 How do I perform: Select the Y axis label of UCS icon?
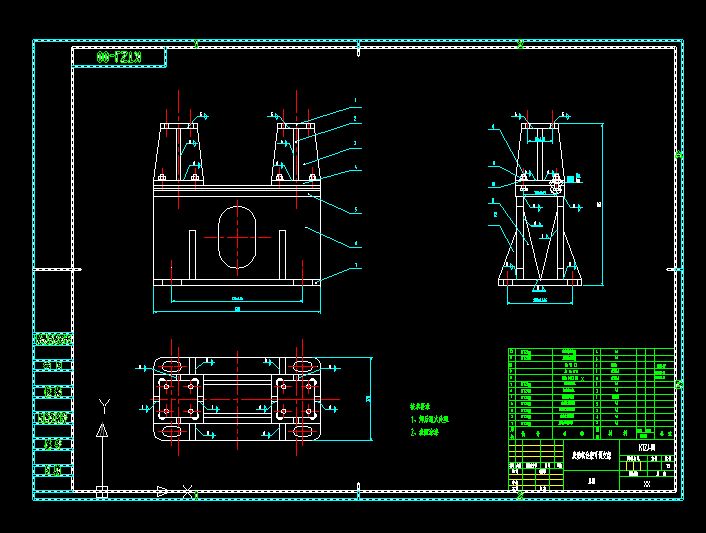104,406
